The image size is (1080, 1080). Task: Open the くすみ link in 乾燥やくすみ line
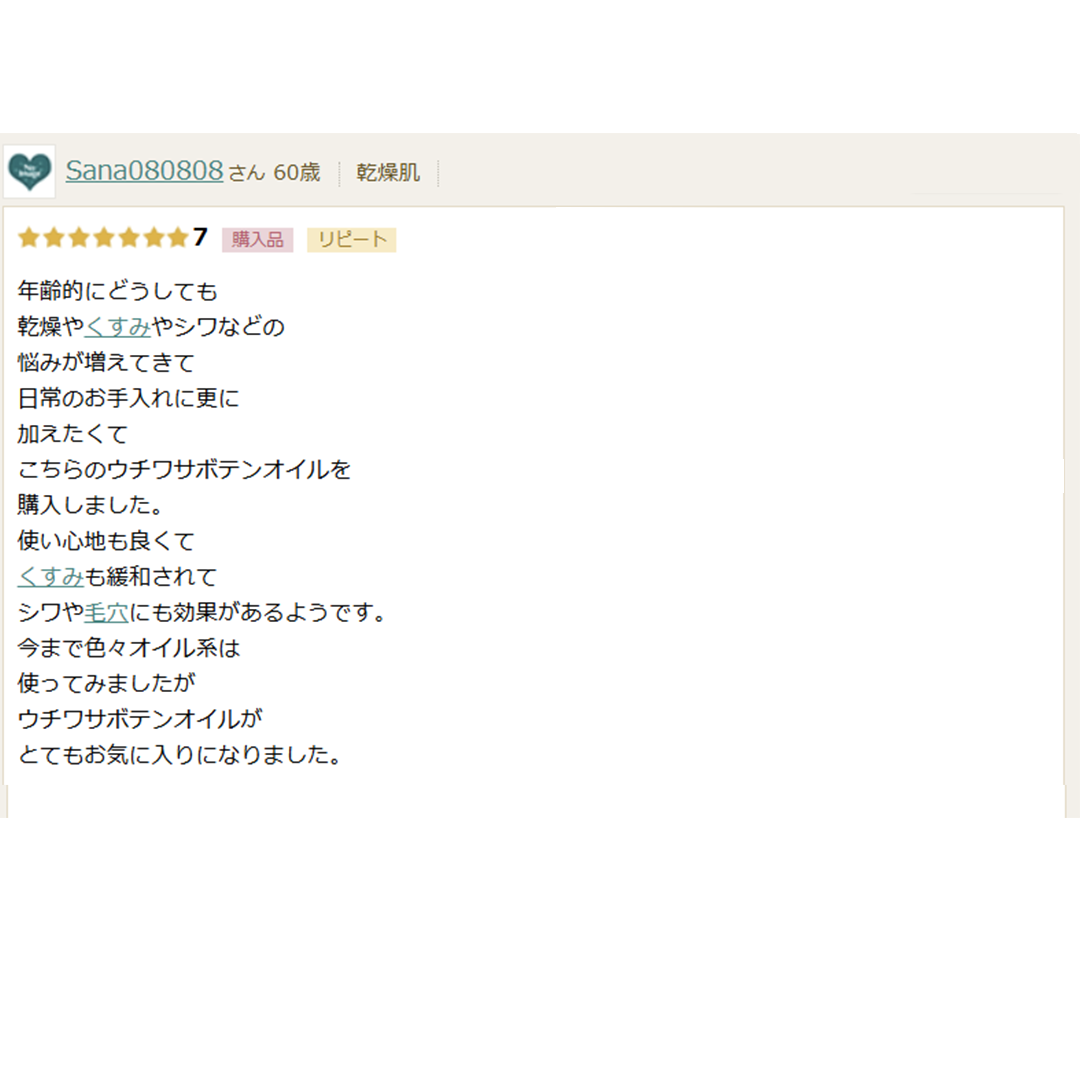point(118,326)
